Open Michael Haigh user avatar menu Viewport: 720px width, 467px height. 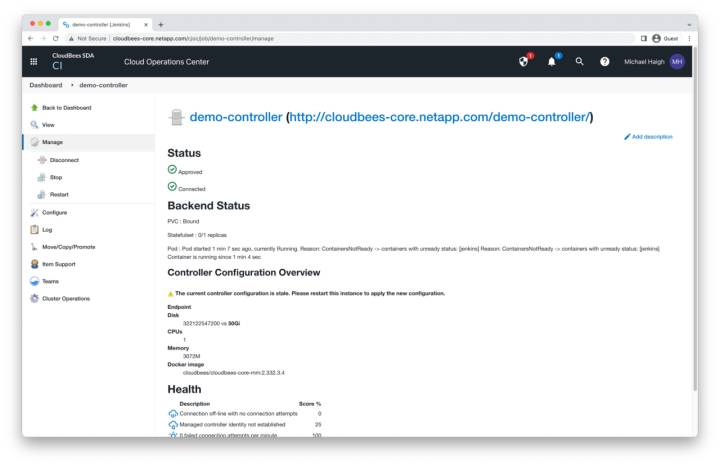point(677,61)
